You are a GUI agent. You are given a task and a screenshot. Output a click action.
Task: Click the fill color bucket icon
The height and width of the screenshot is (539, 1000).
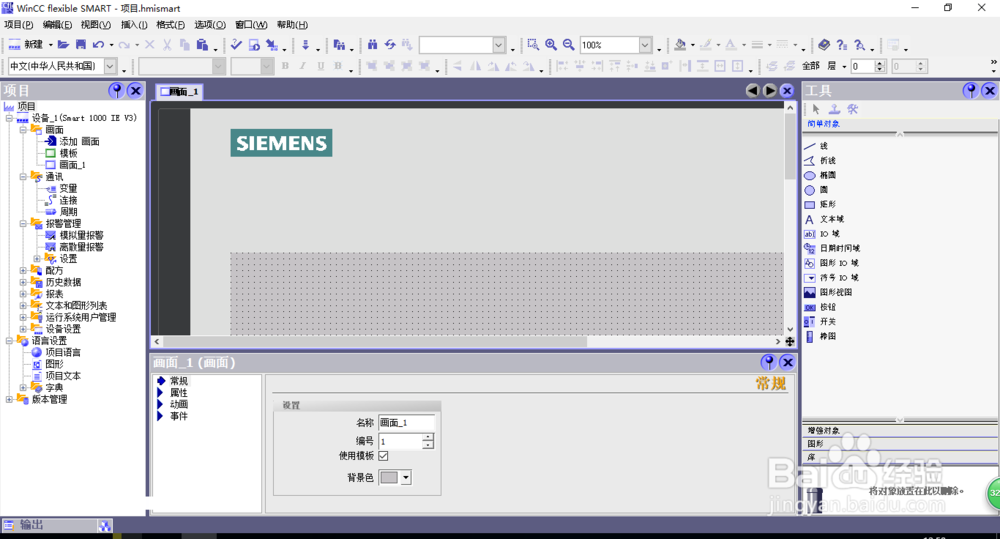coord(680,45)
